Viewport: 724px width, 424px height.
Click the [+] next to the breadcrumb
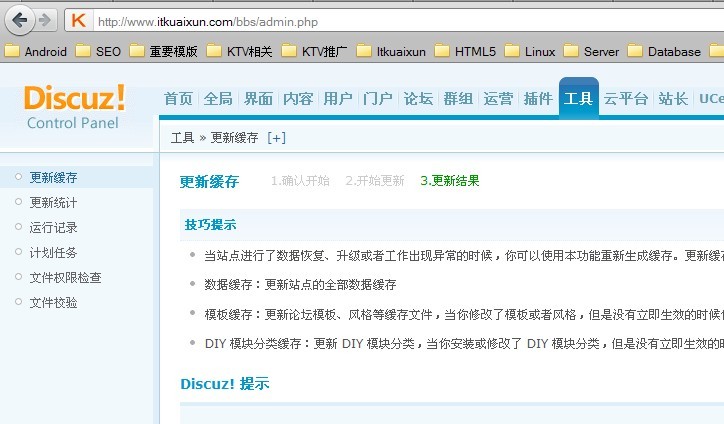276,138
